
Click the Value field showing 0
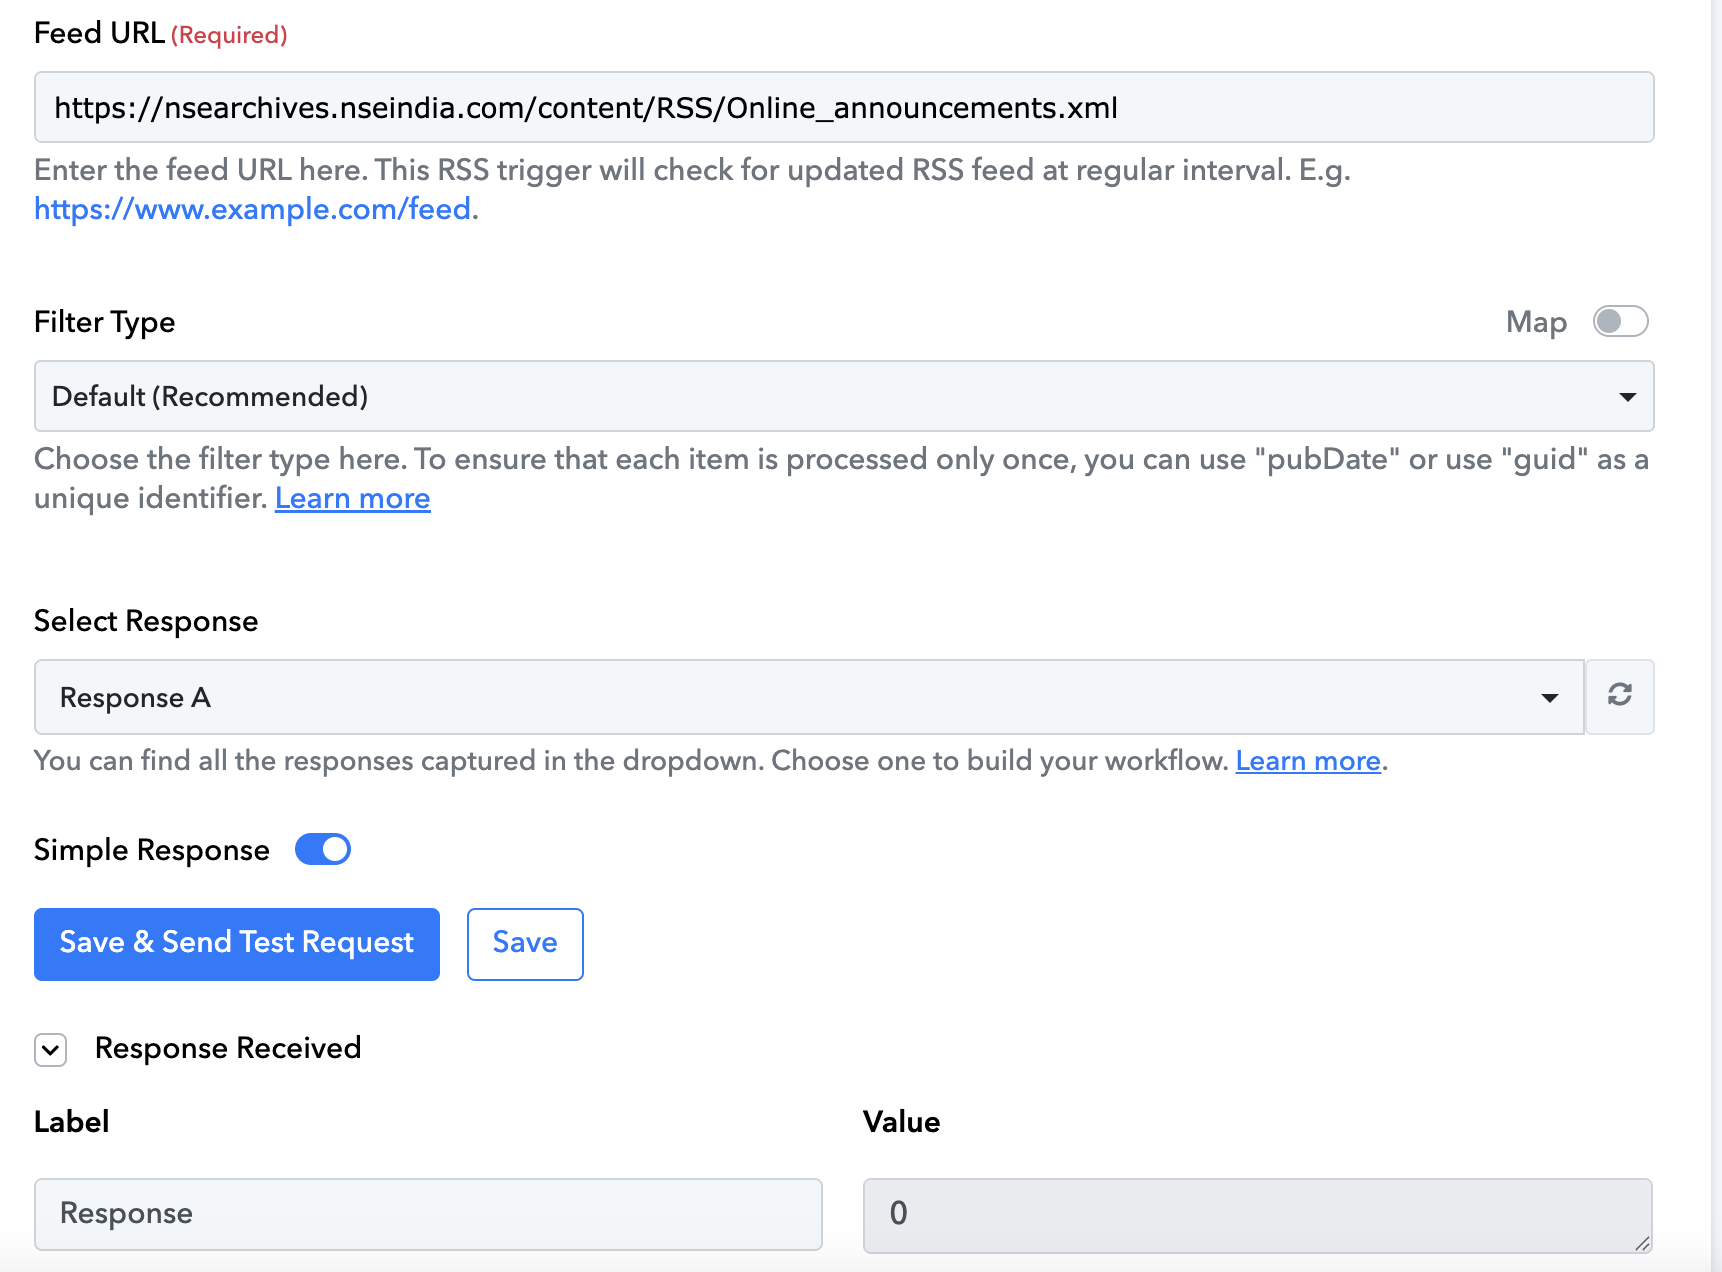coord(1257,1215)
